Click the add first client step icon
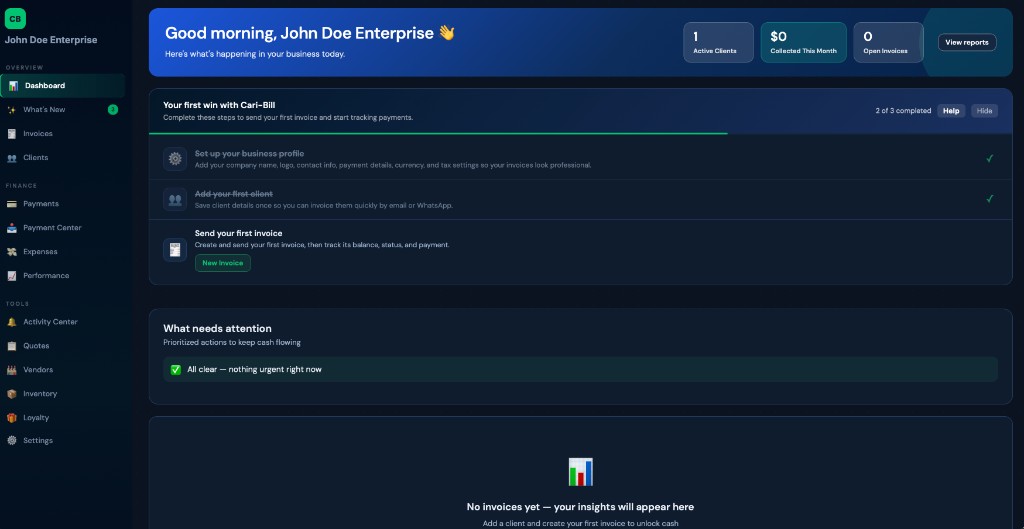Screen dimensions: 1024x529 tap(175, 199)
